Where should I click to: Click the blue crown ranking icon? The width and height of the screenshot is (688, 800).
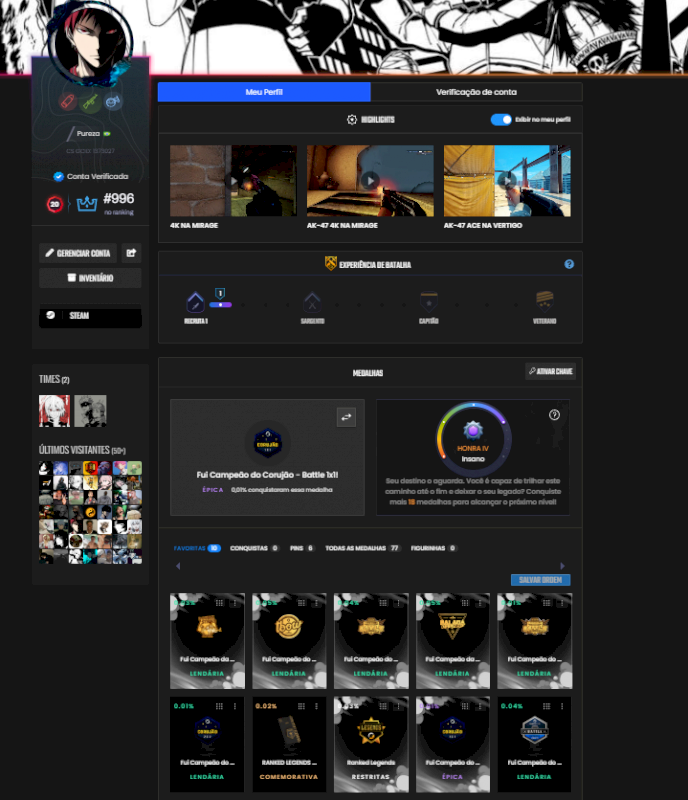pyautogui.click(x=87, y=204)
